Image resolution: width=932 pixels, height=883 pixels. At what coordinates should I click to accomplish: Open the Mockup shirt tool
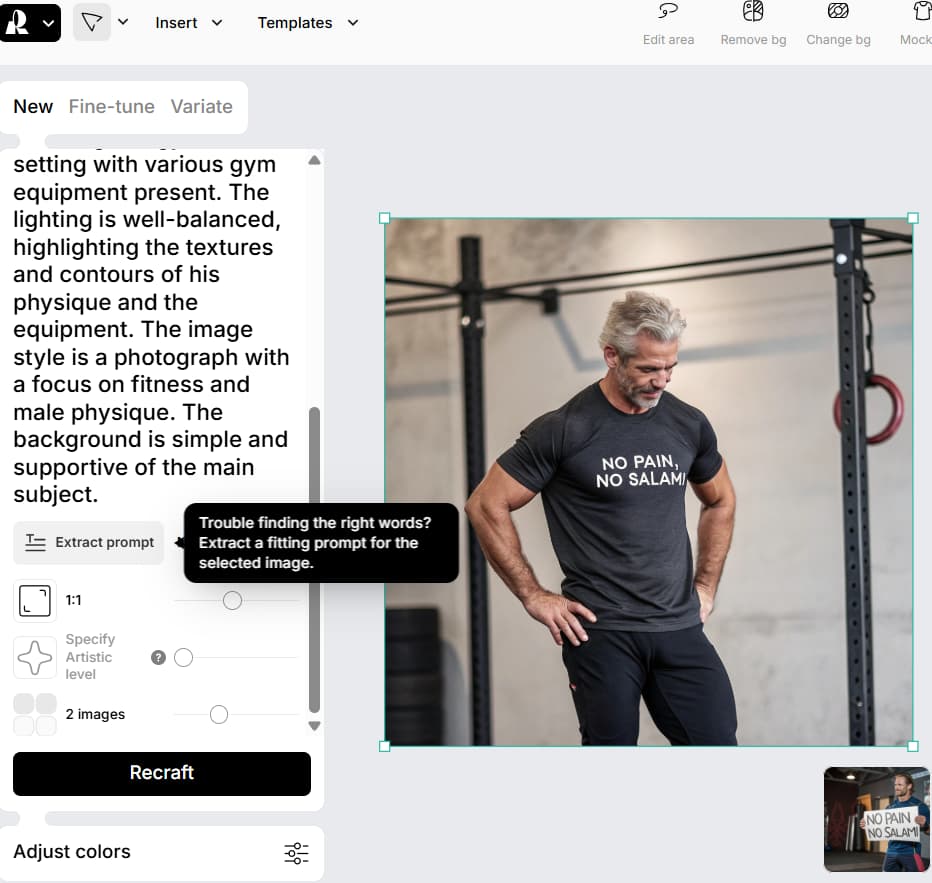click(921, 11)
